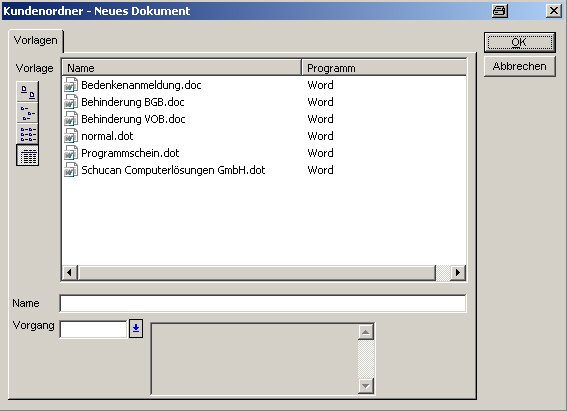The width and height of the screenshot is (567, 411).
Task: Click Word icon beside Programmschein.dot
Action: [71, 153]
